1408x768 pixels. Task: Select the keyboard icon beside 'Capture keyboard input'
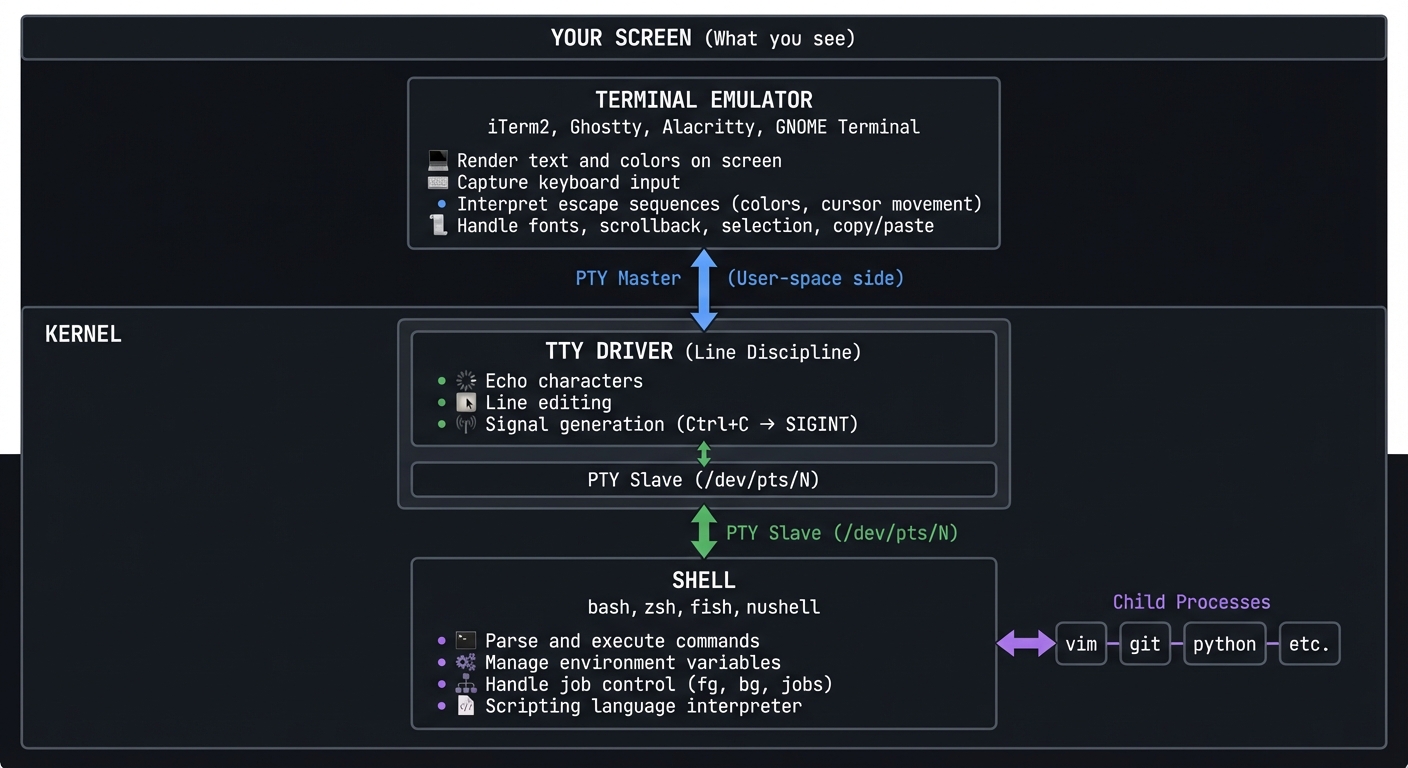437,182
